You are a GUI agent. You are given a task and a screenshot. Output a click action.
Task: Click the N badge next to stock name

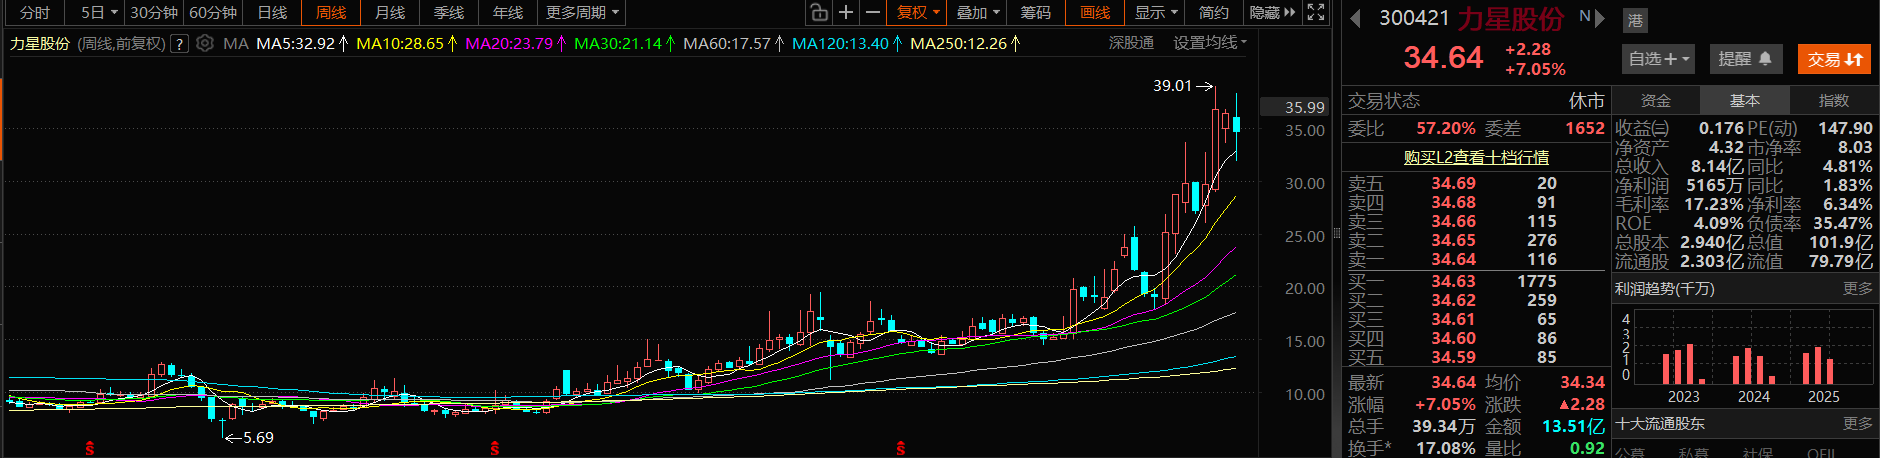(x=1585, y=16)
